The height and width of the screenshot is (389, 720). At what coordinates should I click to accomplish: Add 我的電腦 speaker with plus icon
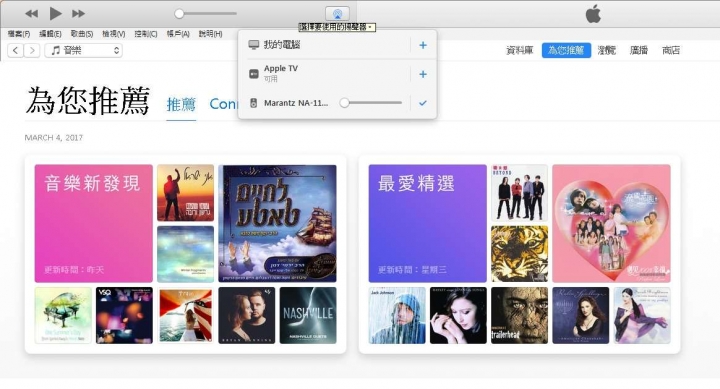coord(423,45)
